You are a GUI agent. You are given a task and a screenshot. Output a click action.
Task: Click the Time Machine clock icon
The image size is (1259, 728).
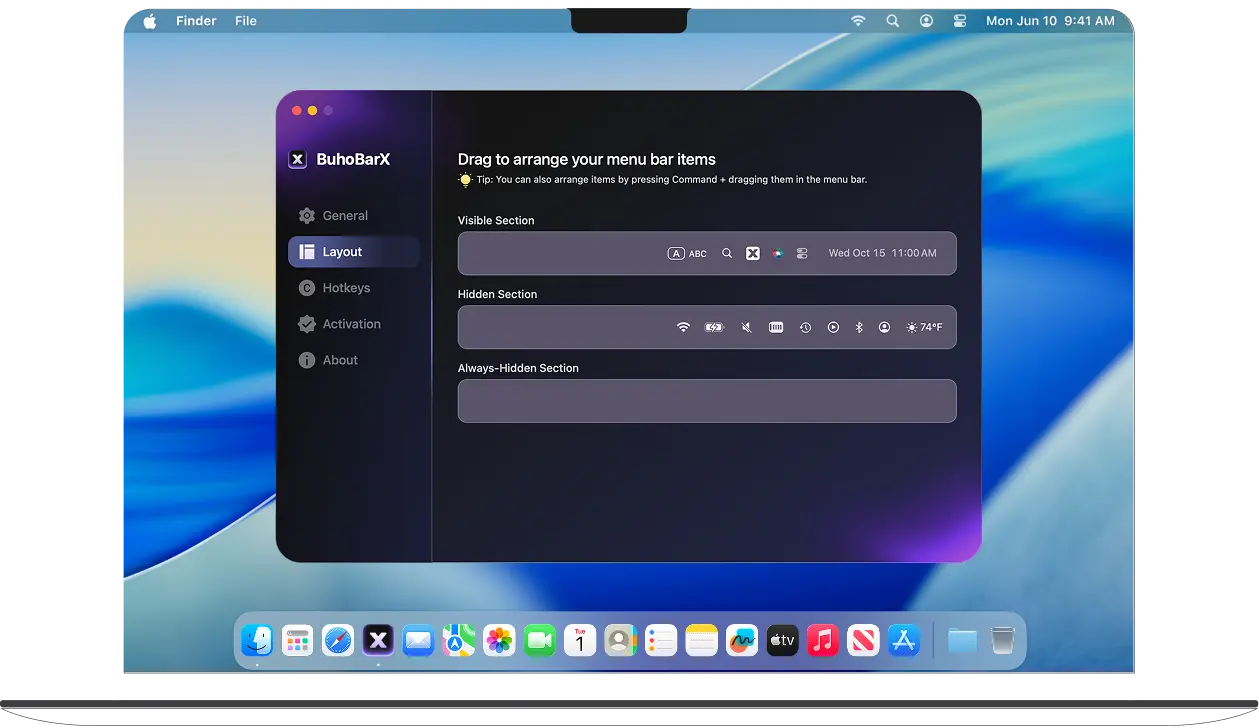tap(805, 327)
